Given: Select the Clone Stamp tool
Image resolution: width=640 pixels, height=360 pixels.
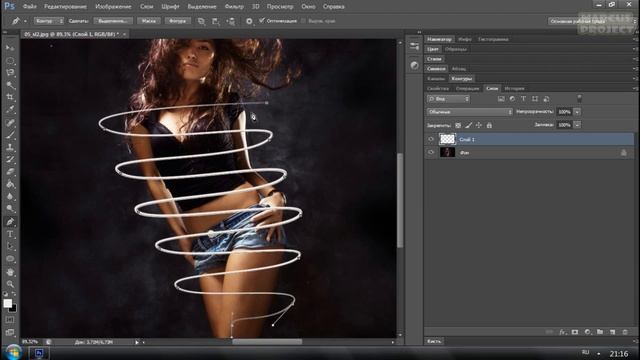Looking at the screenshot, I should click(x=10, y=147).
